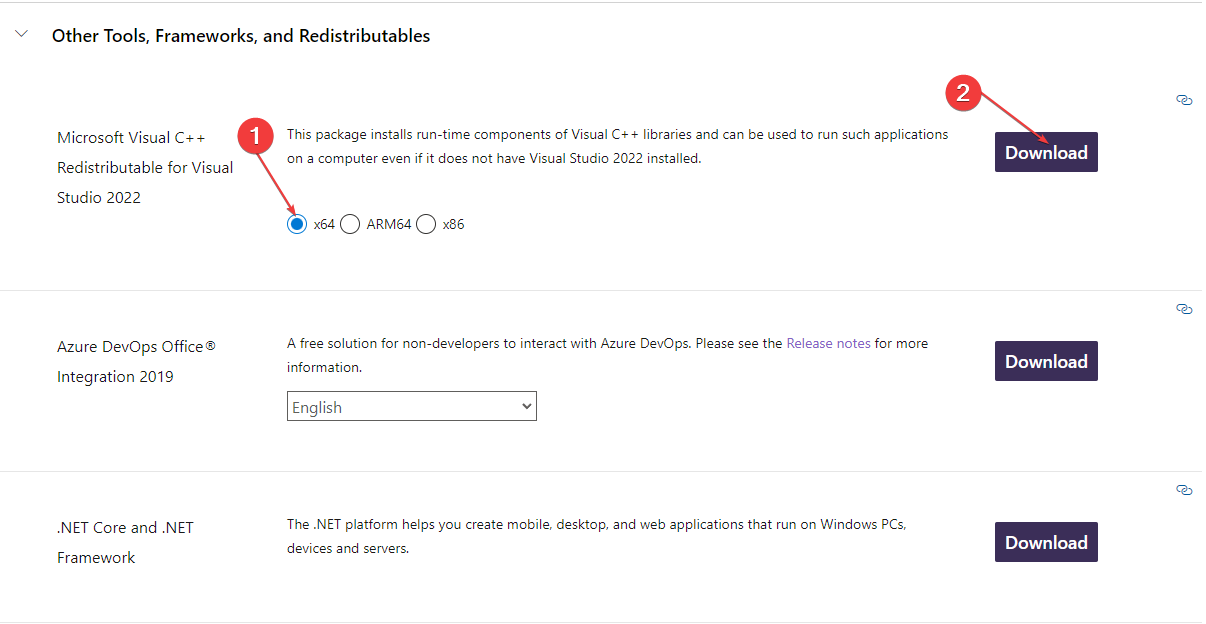The width and height of the screenshot is (1206, 624).
Task: Collapse the Other Tools, Frameworks, and Redistributables section
Action: coord(22,35)
